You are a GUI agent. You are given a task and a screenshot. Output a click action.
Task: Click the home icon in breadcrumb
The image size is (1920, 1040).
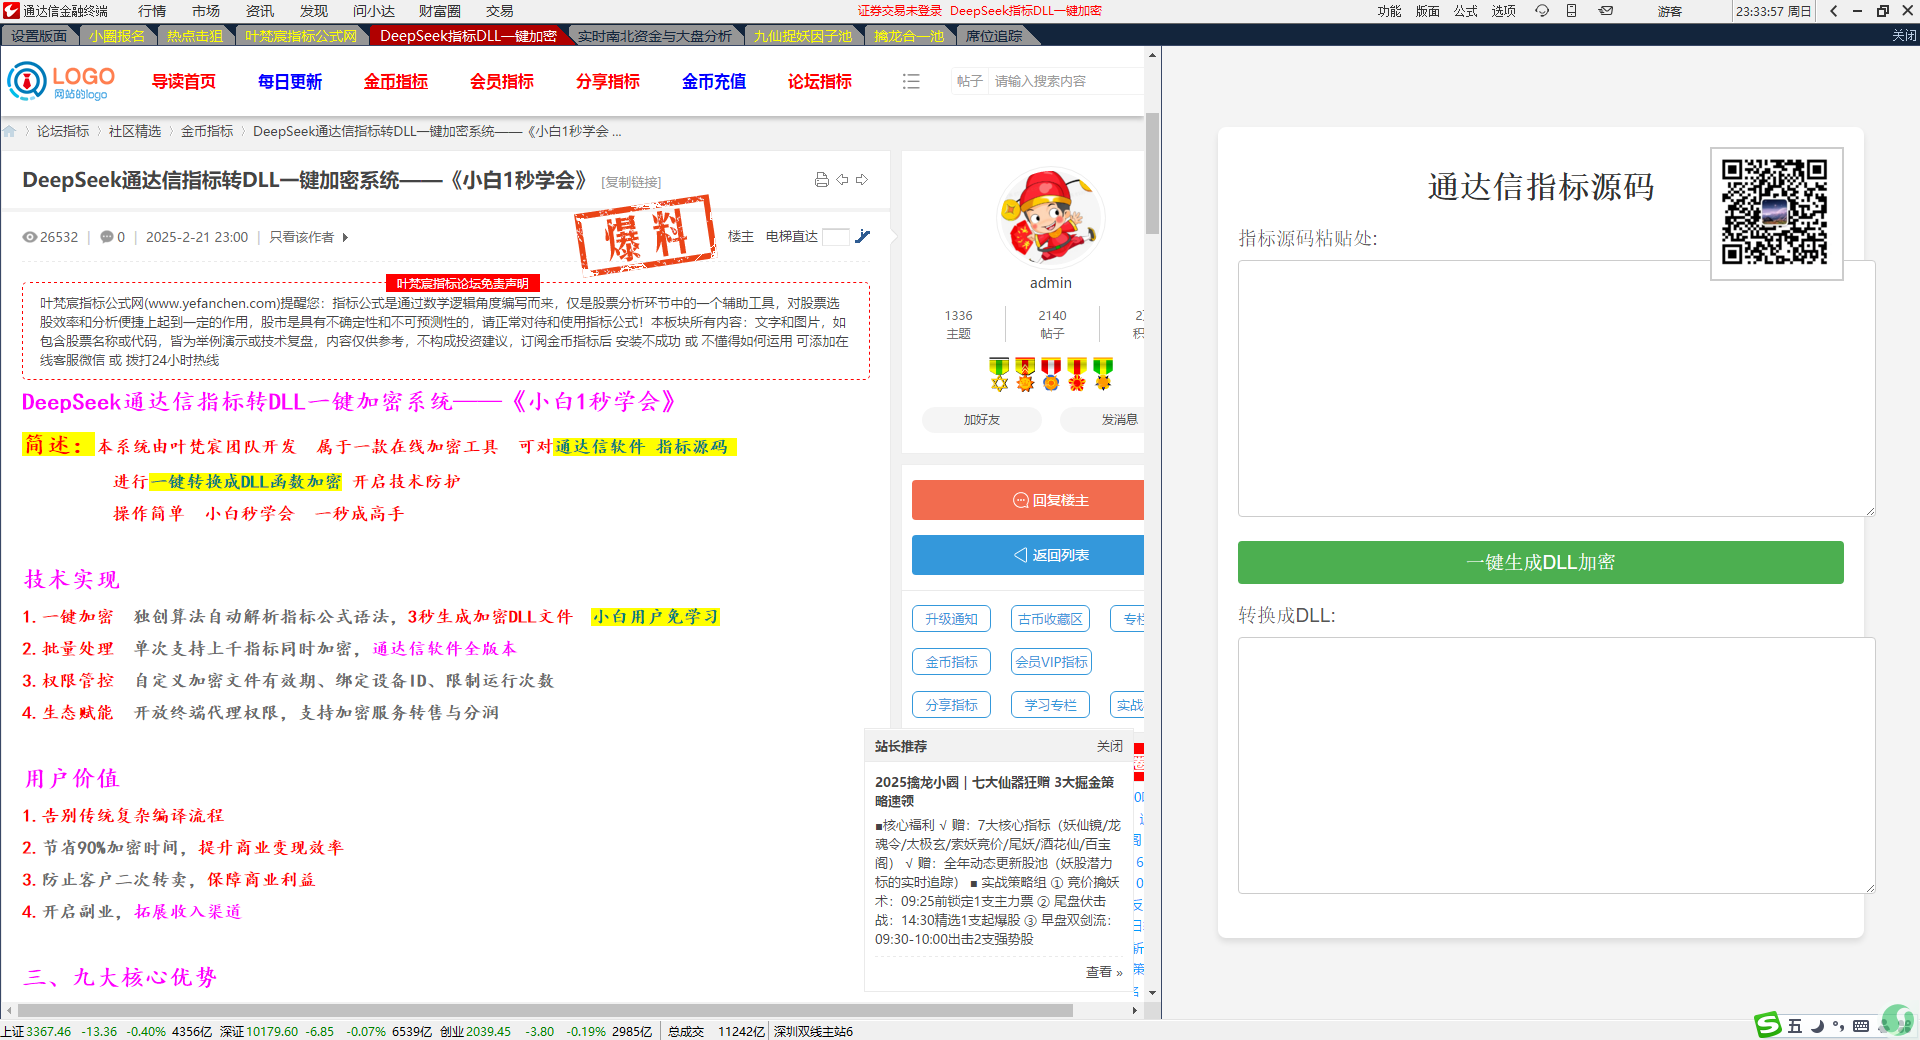click(x=10, y=131)
